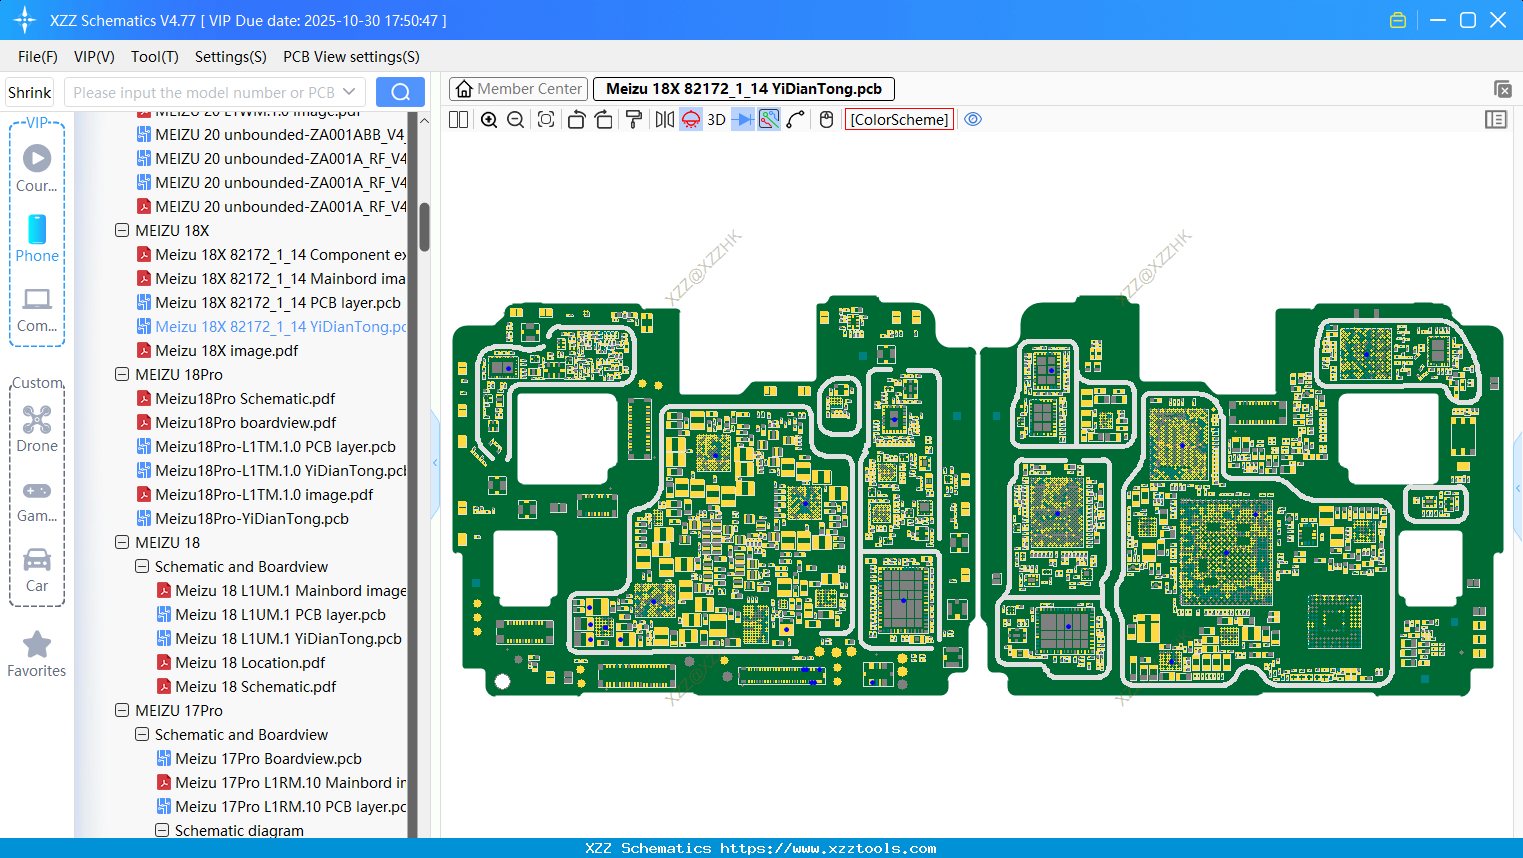Click the split view layout icon
Screen dimensions: 1523x858
[x=458, y=120]
